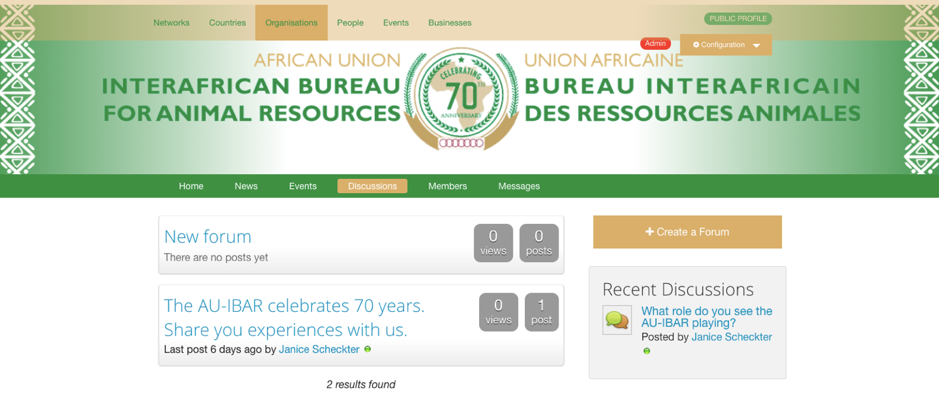Go to Countries in top navigation

[227, 23]
